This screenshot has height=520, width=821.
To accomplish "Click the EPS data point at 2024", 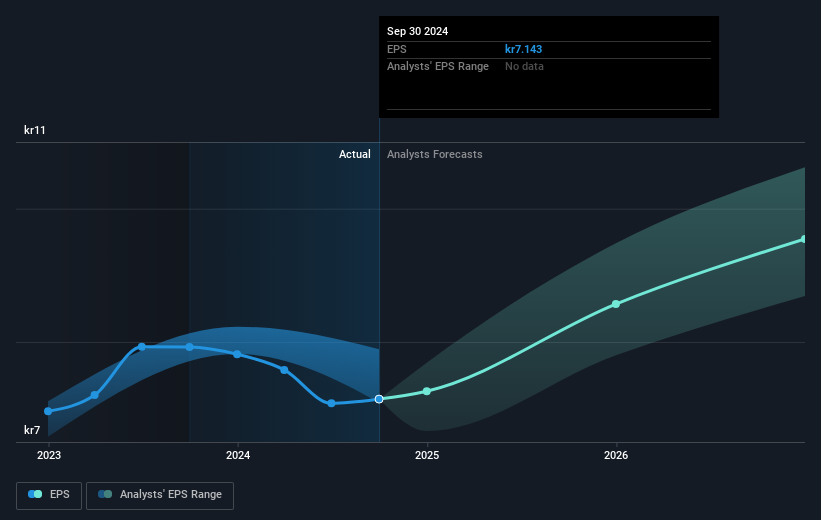I will pos(237,355).
